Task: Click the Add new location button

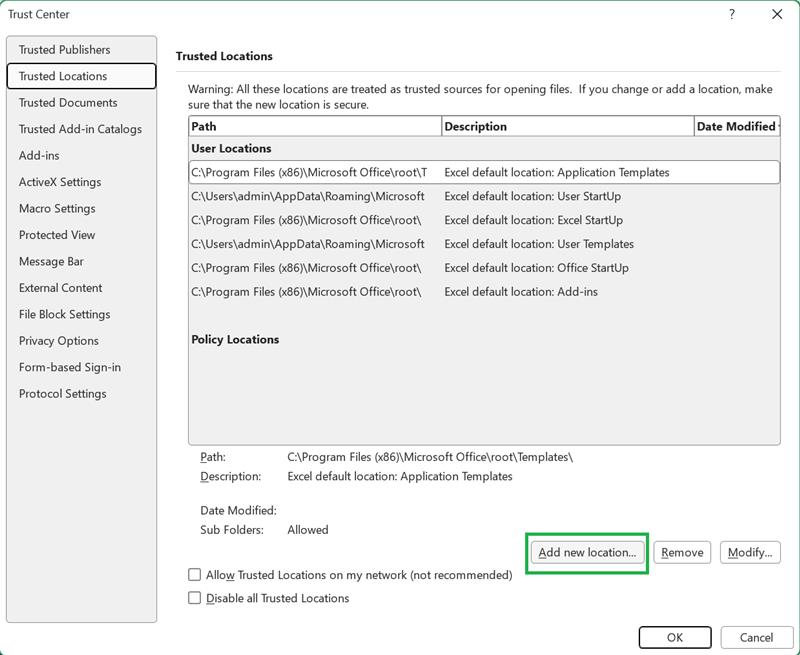Action: pos(587,552)
